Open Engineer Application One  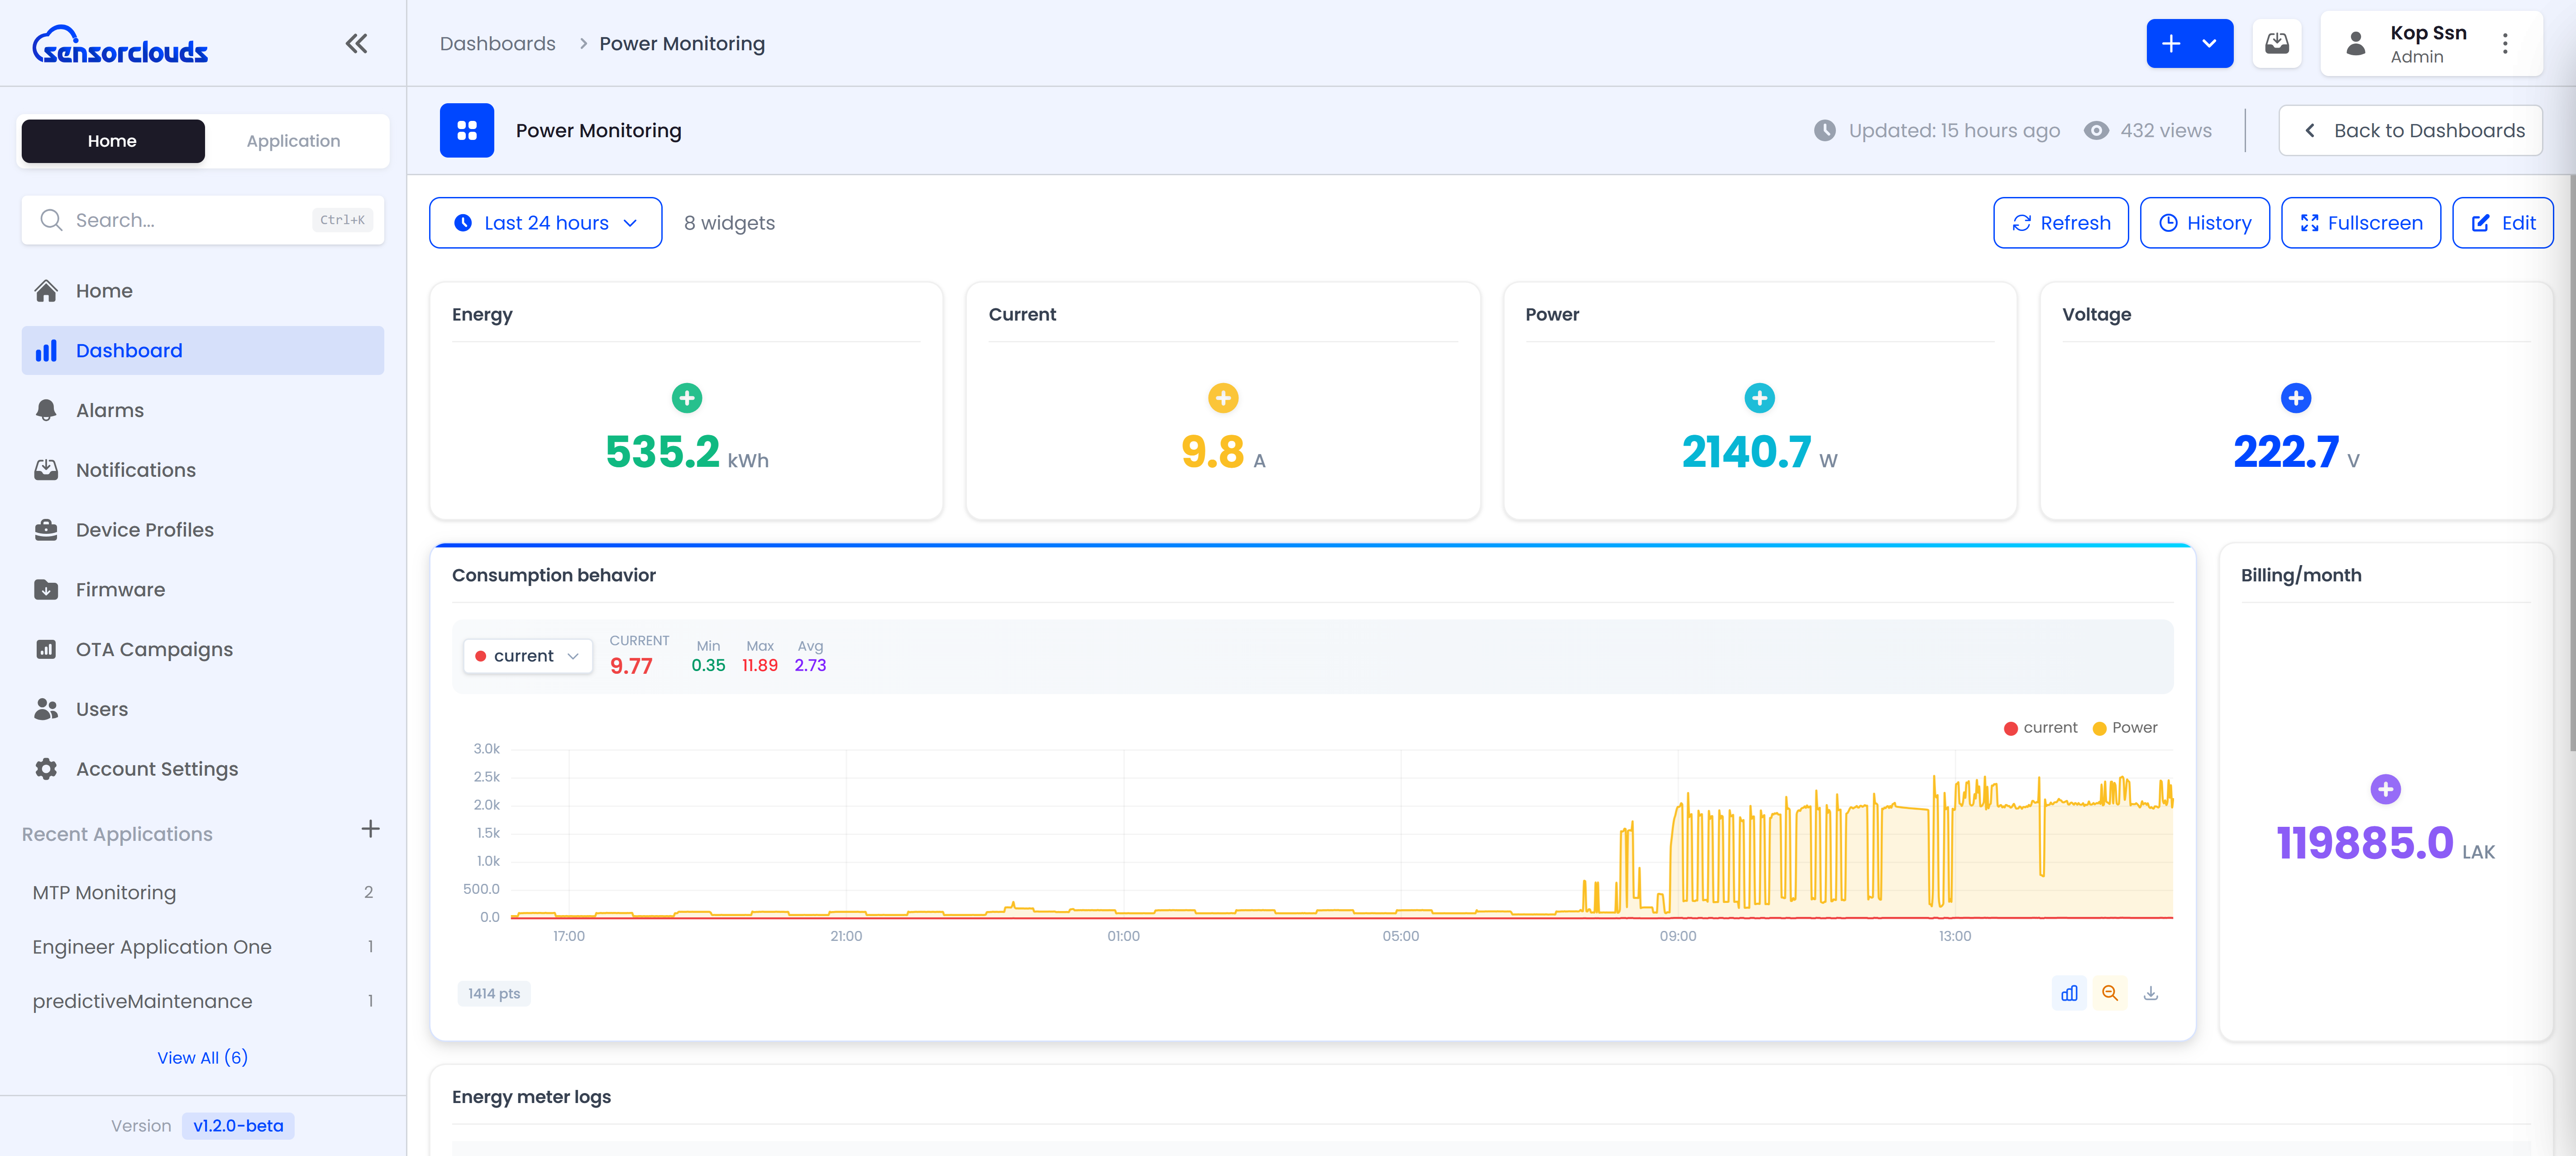[x=203, y=947]
